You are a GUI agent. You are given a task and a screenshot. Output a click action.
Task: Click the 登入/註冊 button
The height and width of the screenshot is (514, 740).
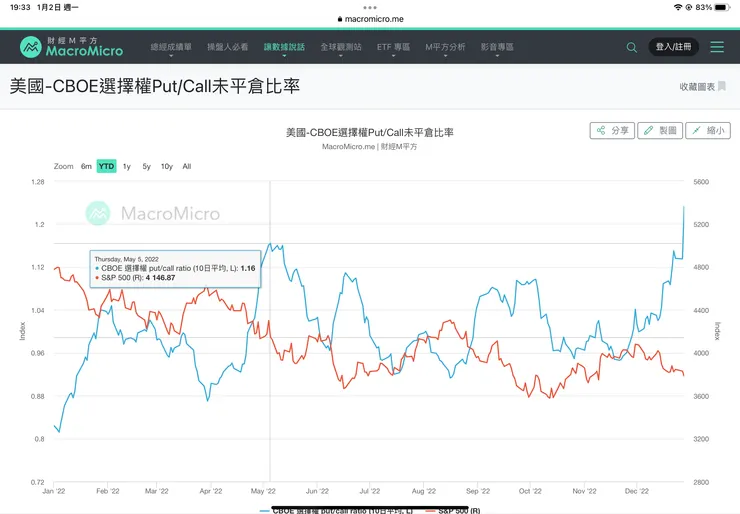coord(673,47)
